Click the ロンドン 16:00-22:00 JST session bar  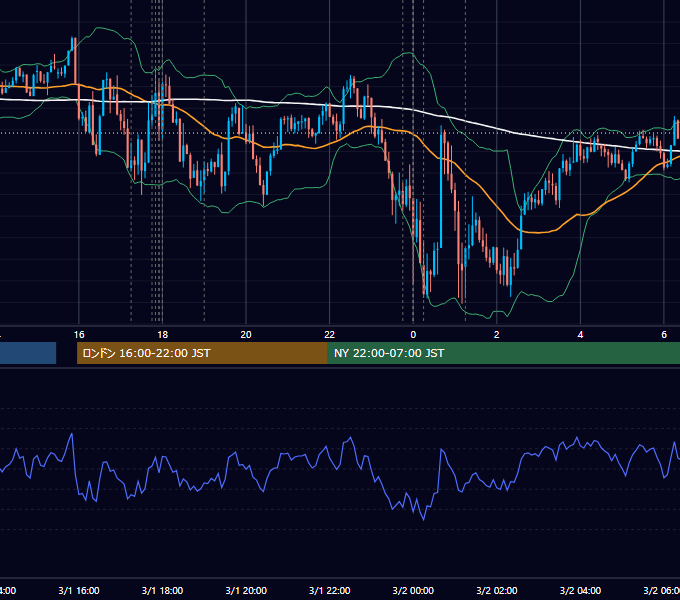tap(202, 353)
